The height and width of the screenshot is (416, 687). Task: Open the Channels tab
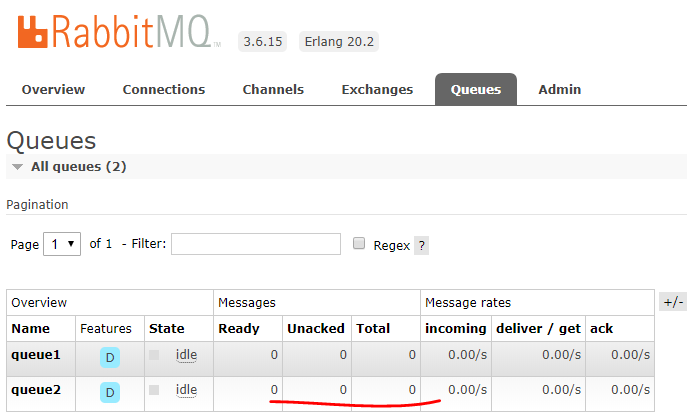[x=273, y=89]
